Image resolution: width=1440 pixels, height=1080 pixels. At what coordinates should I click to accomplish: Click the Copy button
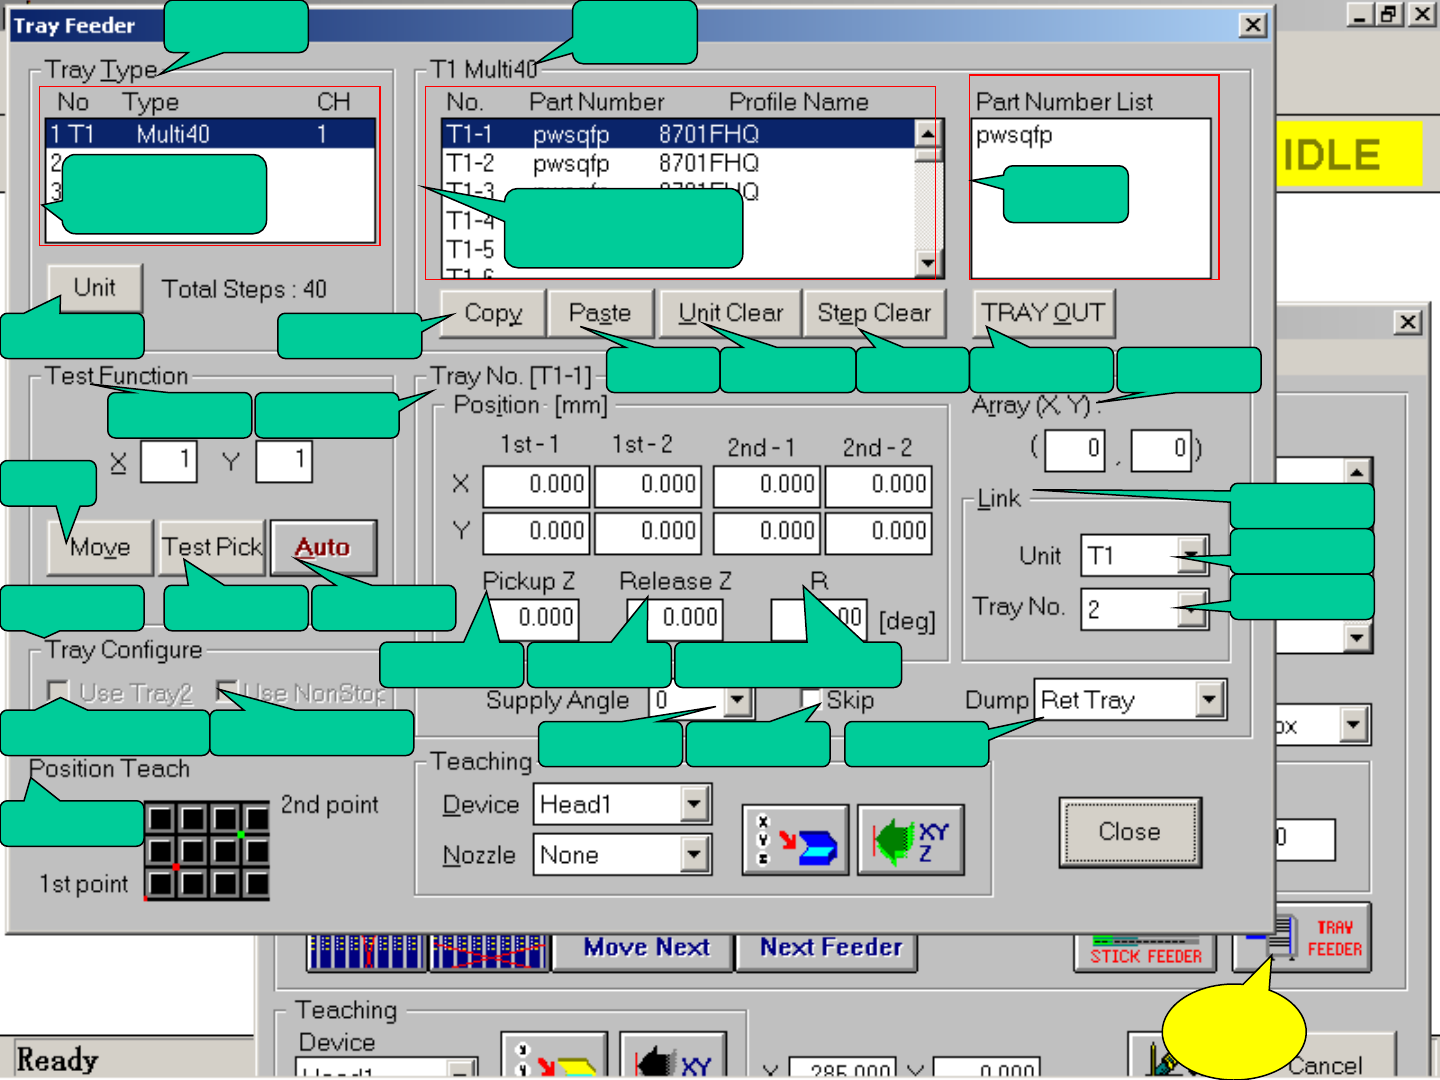(x=493, y=314)
